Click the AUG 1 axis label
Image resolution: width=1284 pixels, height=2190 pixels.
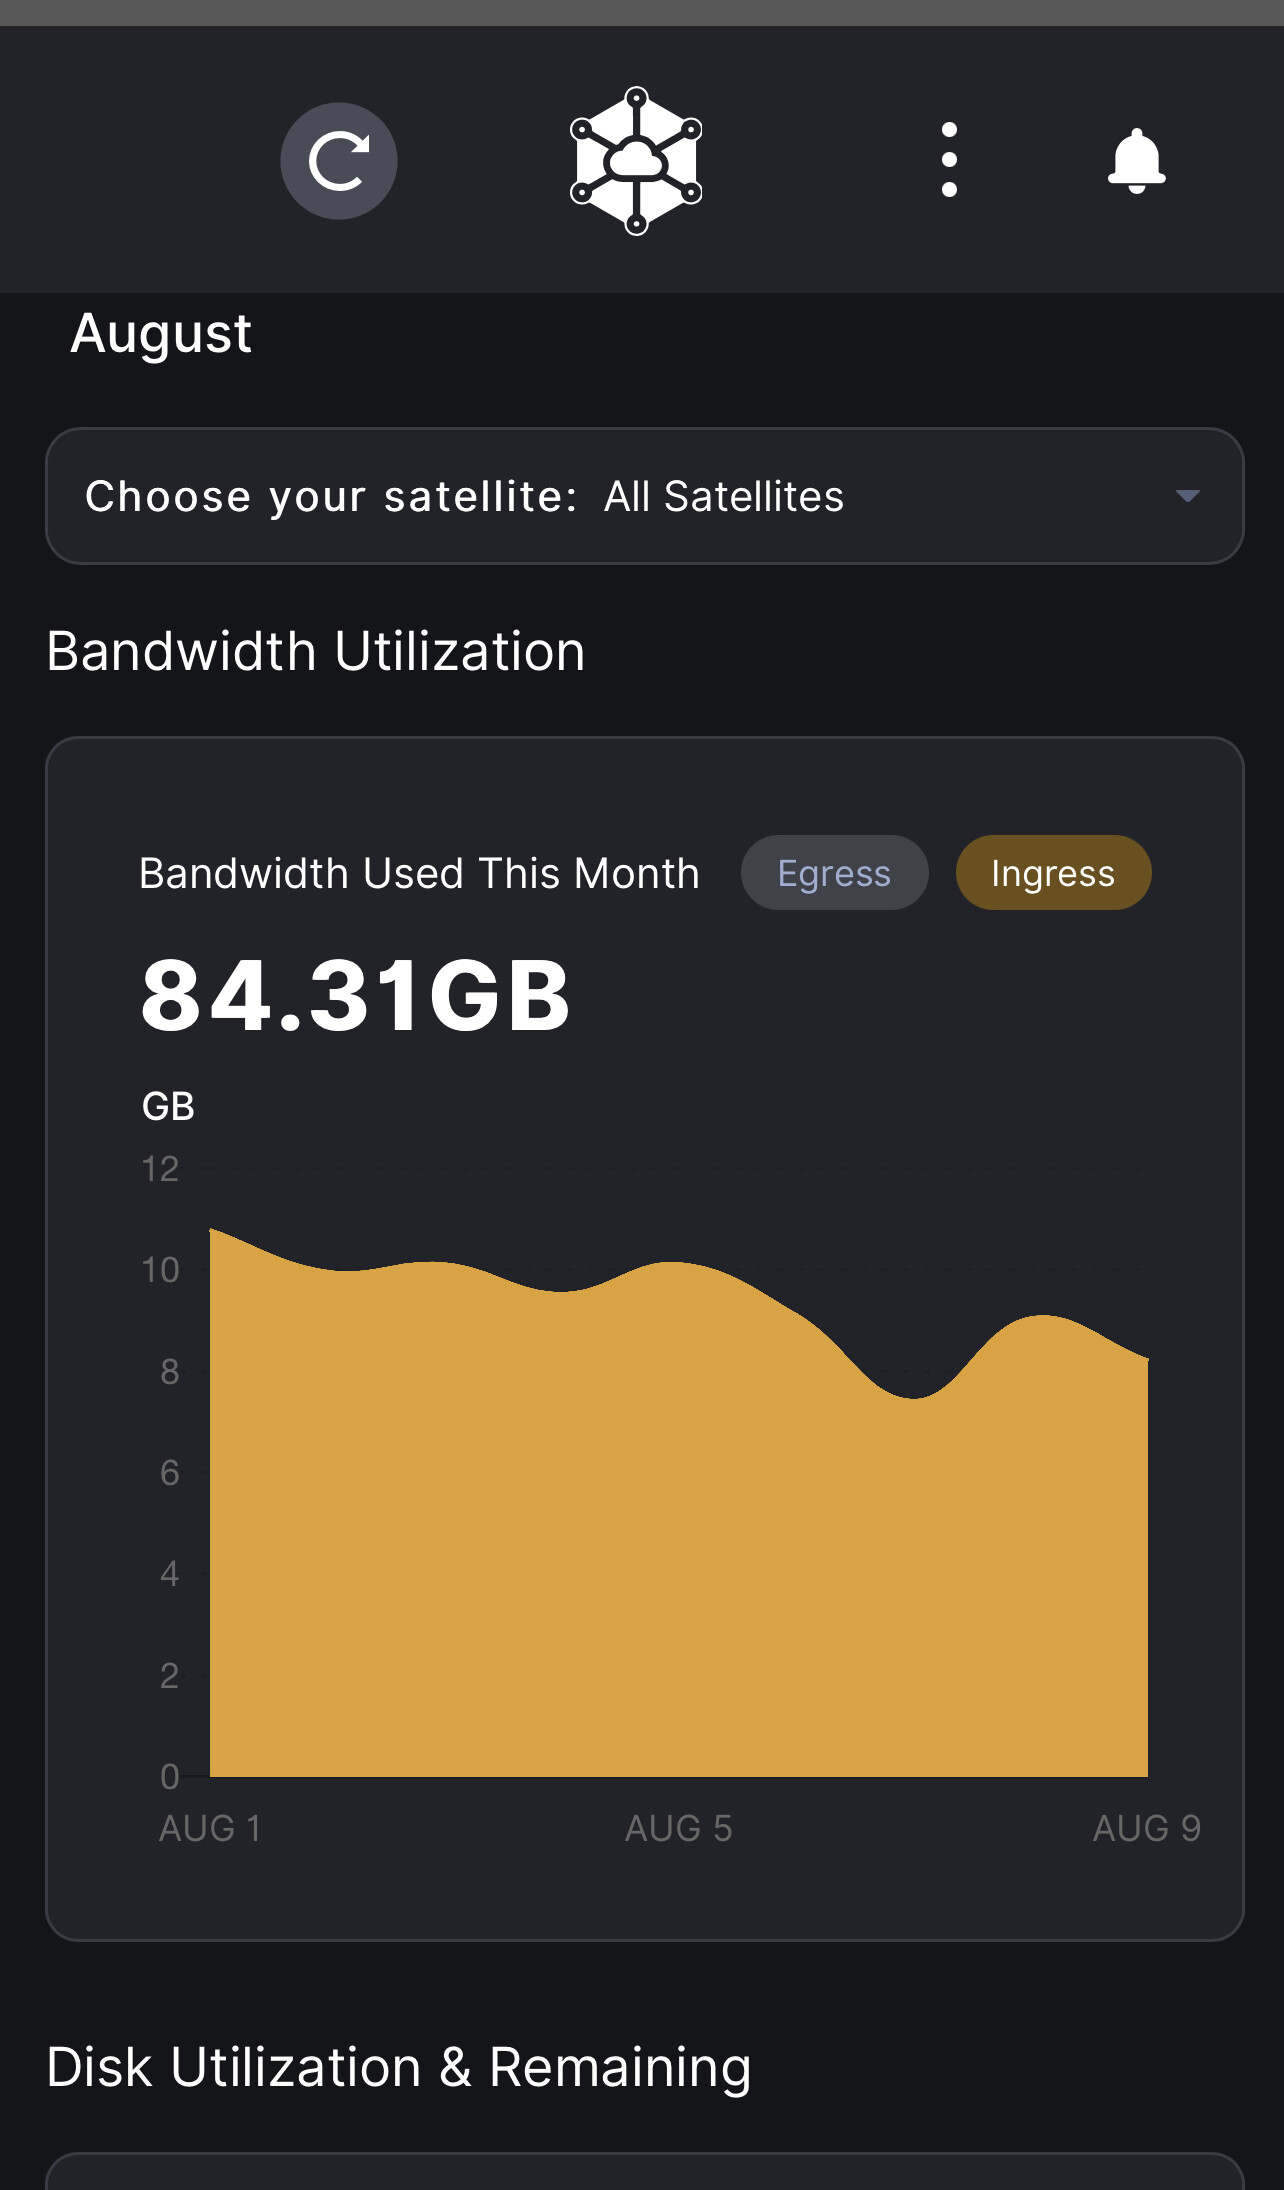point(210,1828)
